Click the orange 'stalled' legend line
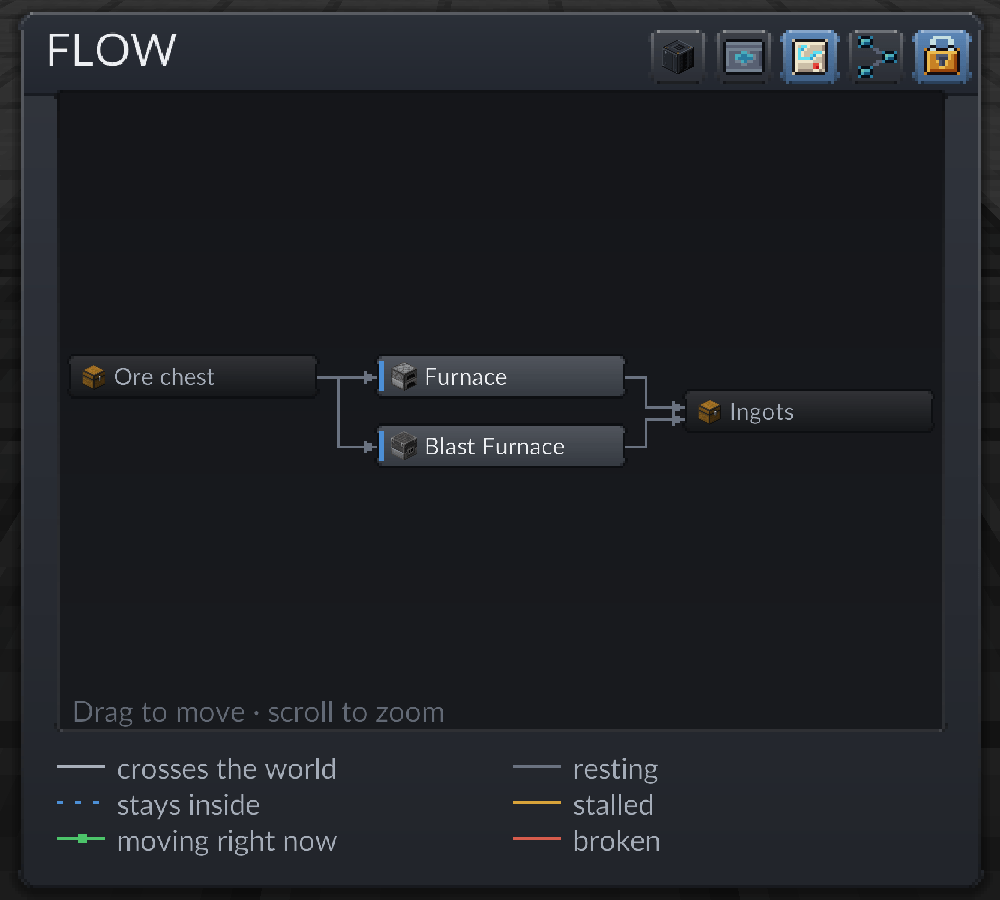The image size is (1000, 900). (x=537, y=802)
